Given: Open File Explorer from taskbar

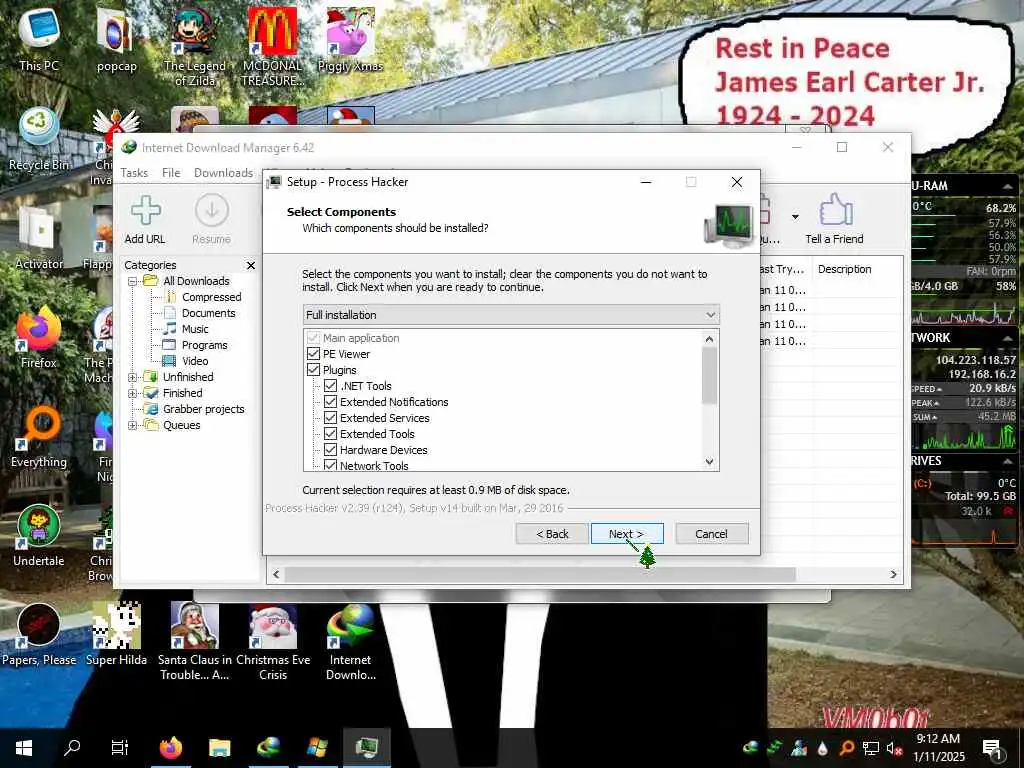Looking at the screenshot, I should 219,748.
